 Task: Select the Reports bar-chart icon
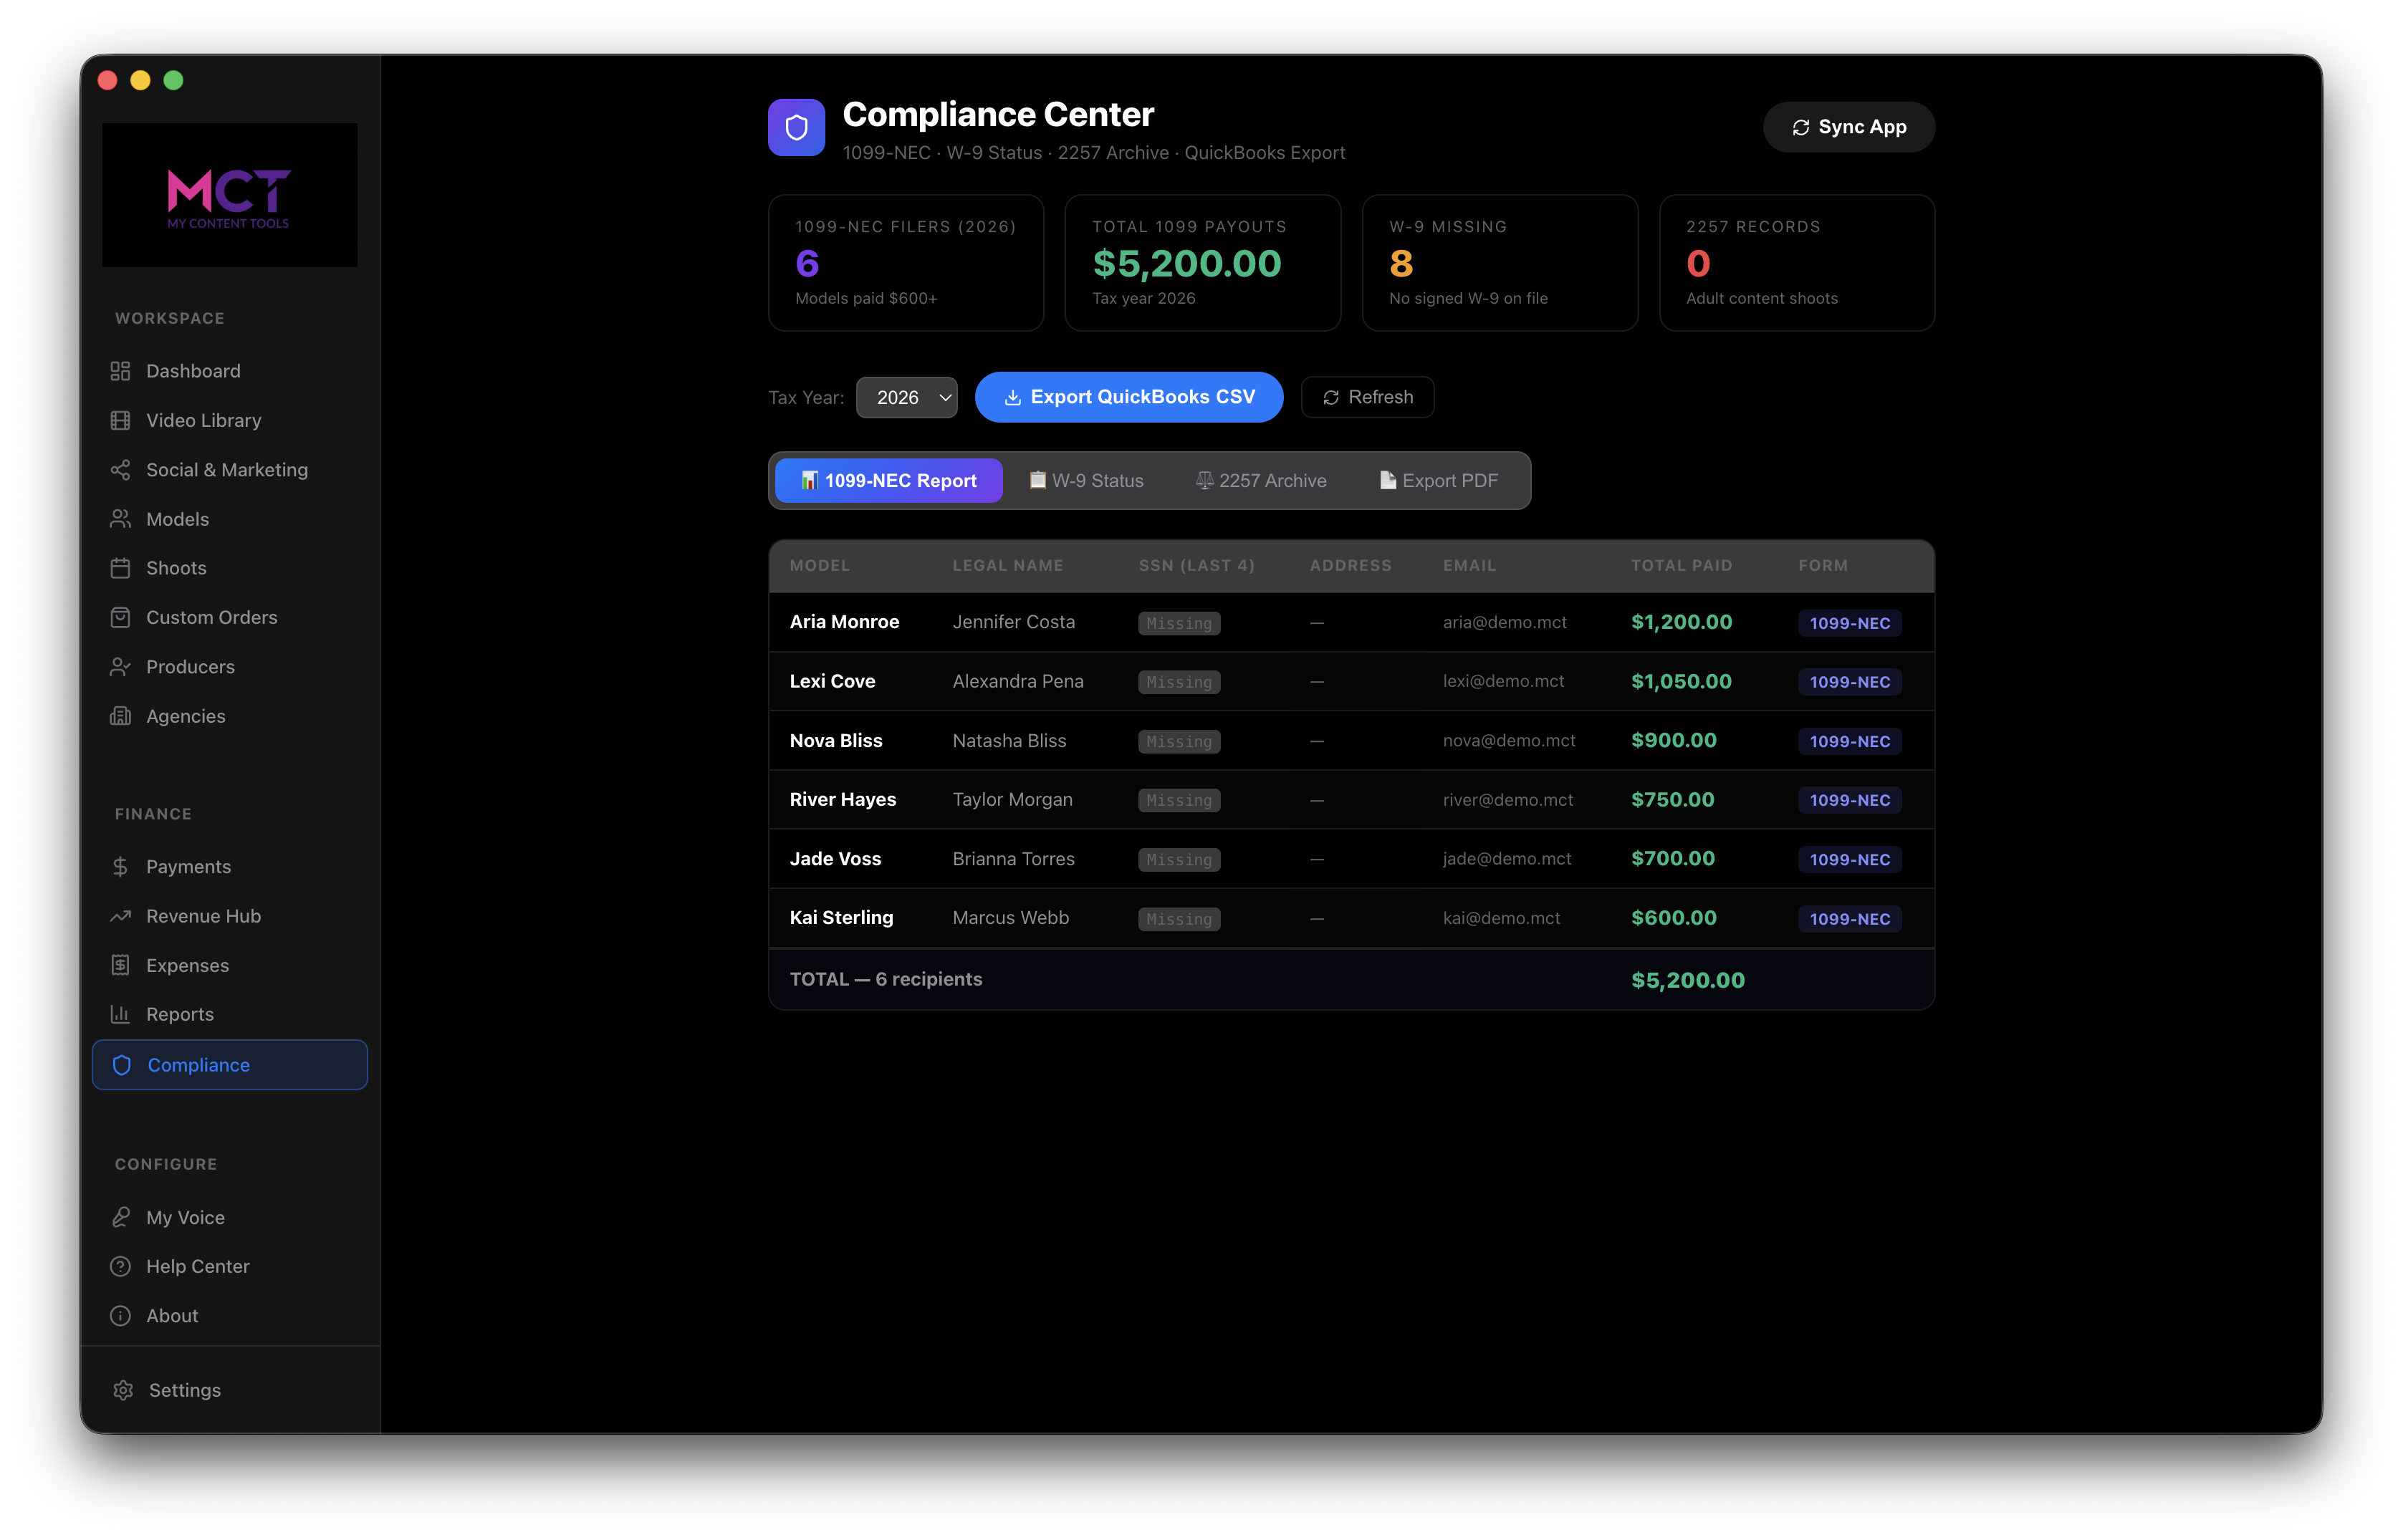tap(120, 1014)
